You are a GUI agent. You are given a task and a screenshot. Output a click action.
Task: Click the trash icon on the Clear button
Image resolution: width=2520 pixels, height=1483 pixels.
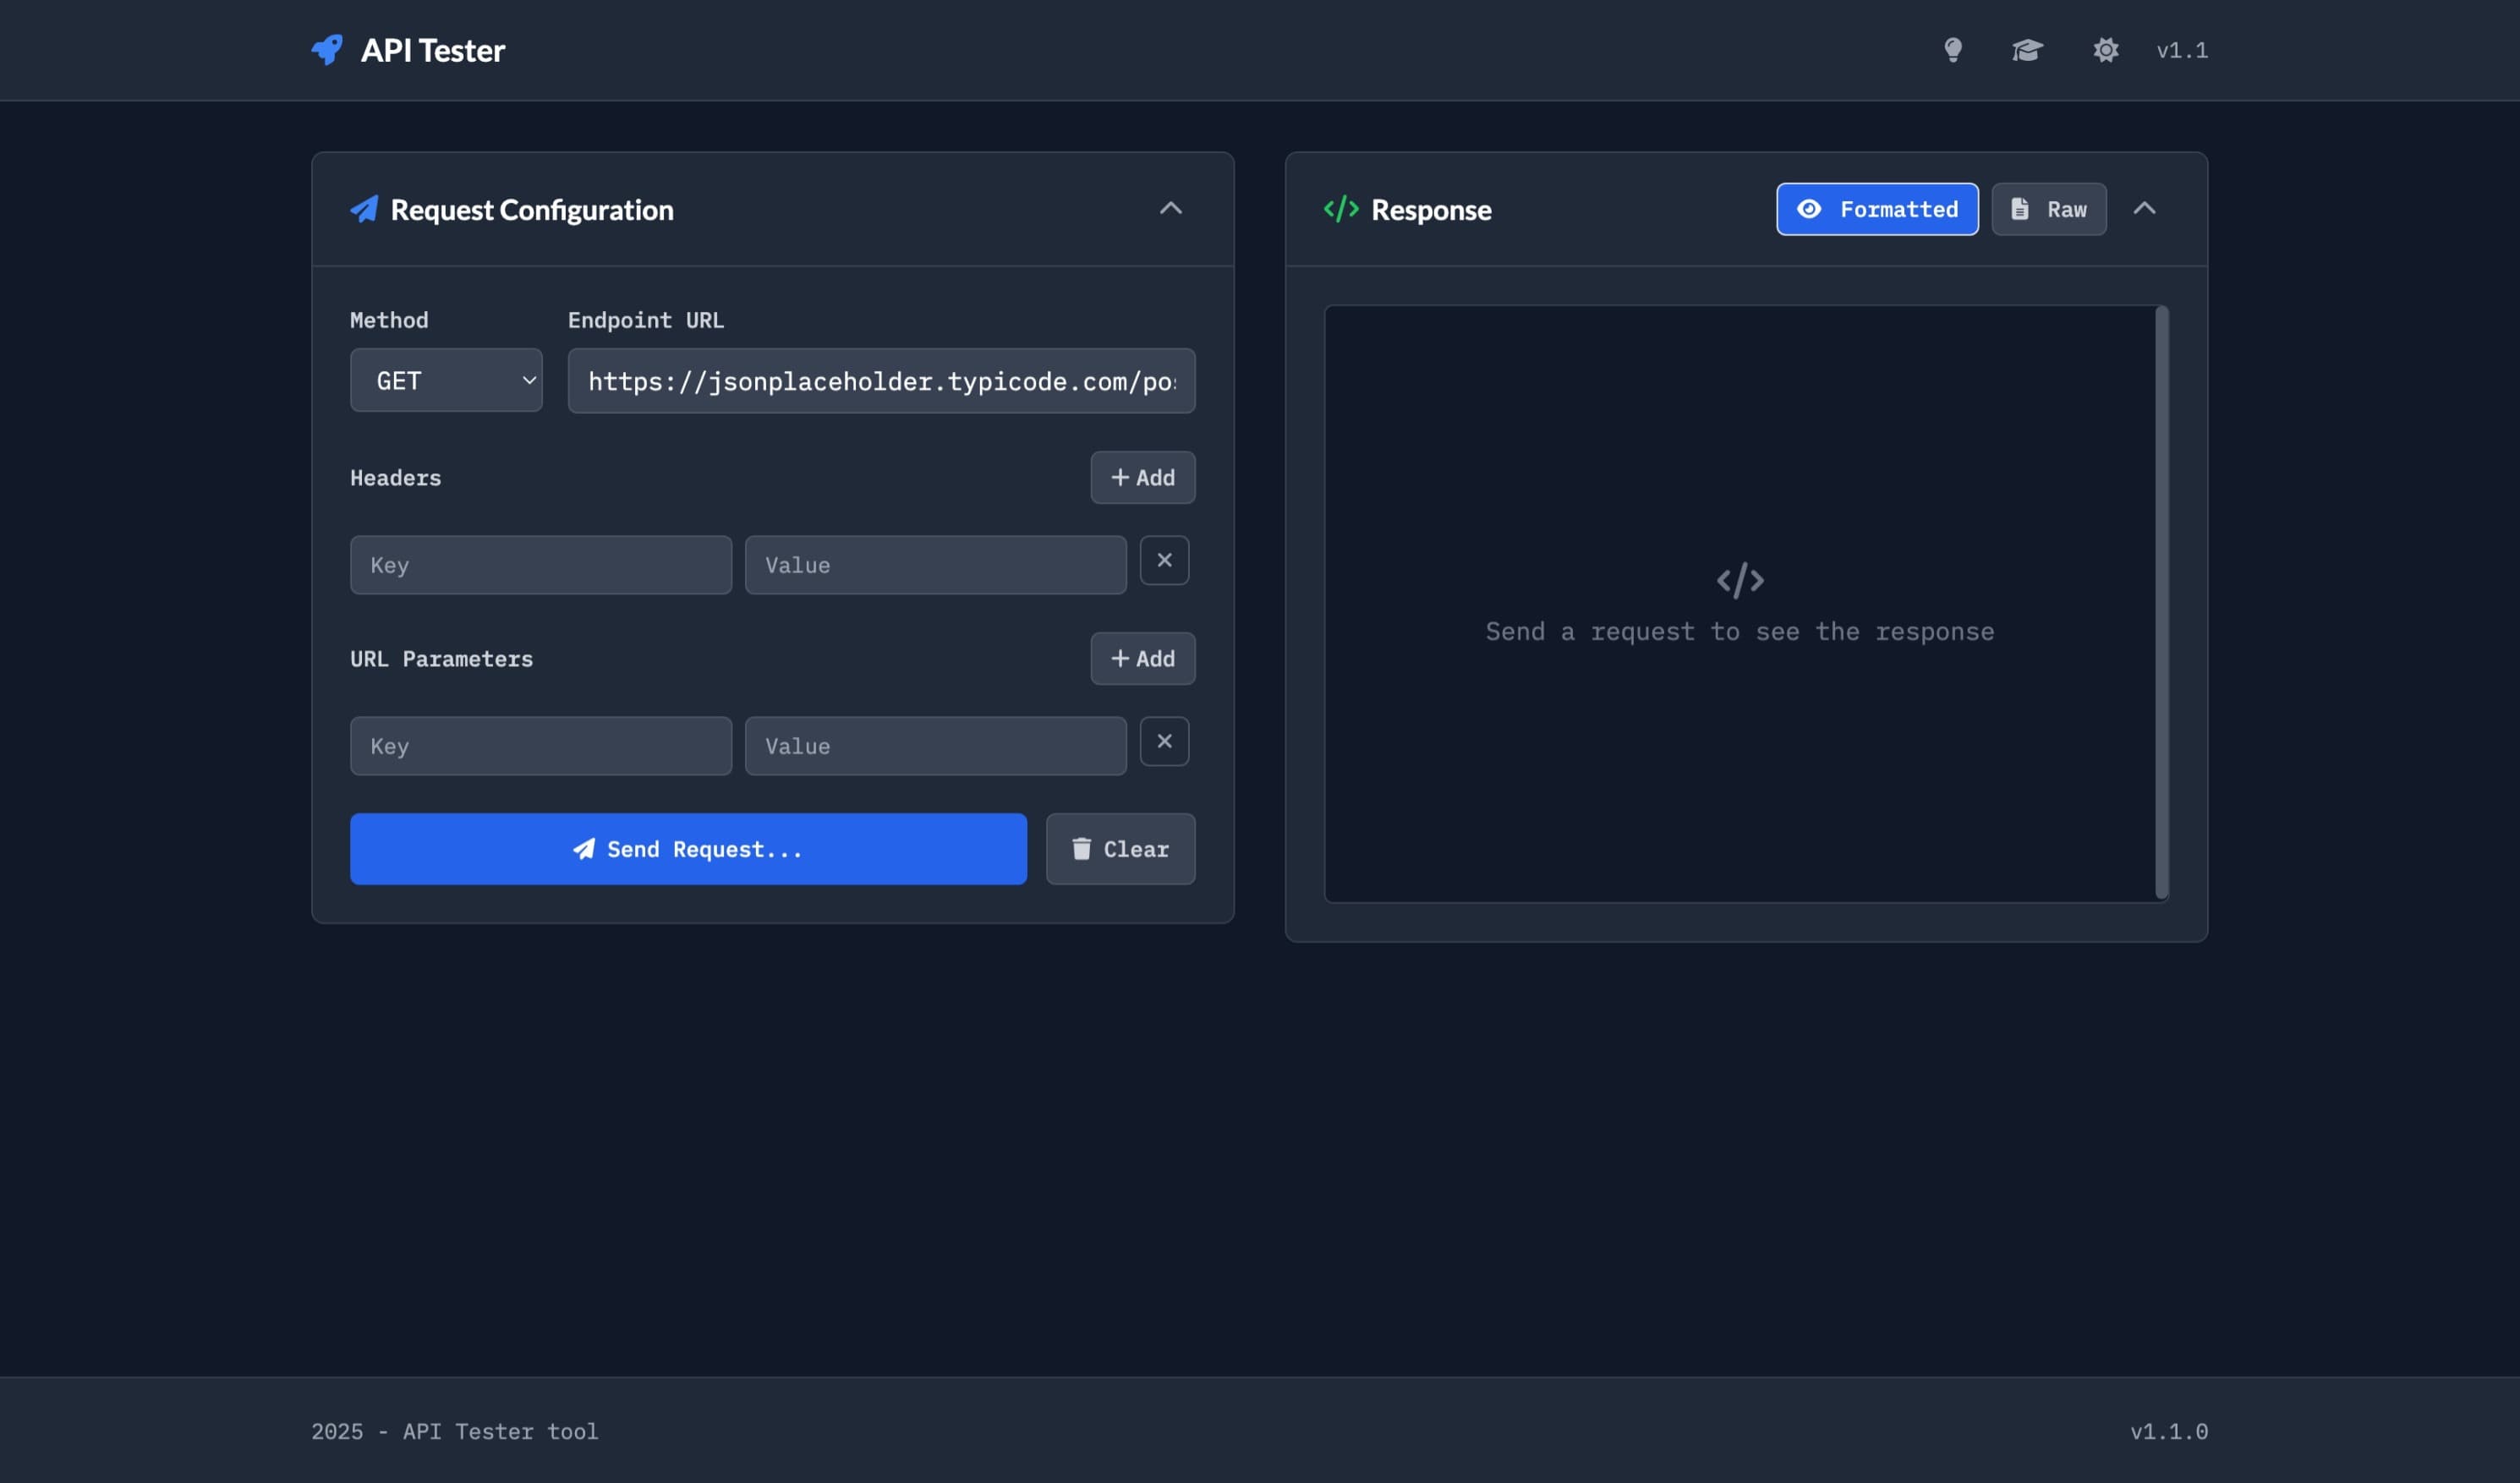point(1081,848)
